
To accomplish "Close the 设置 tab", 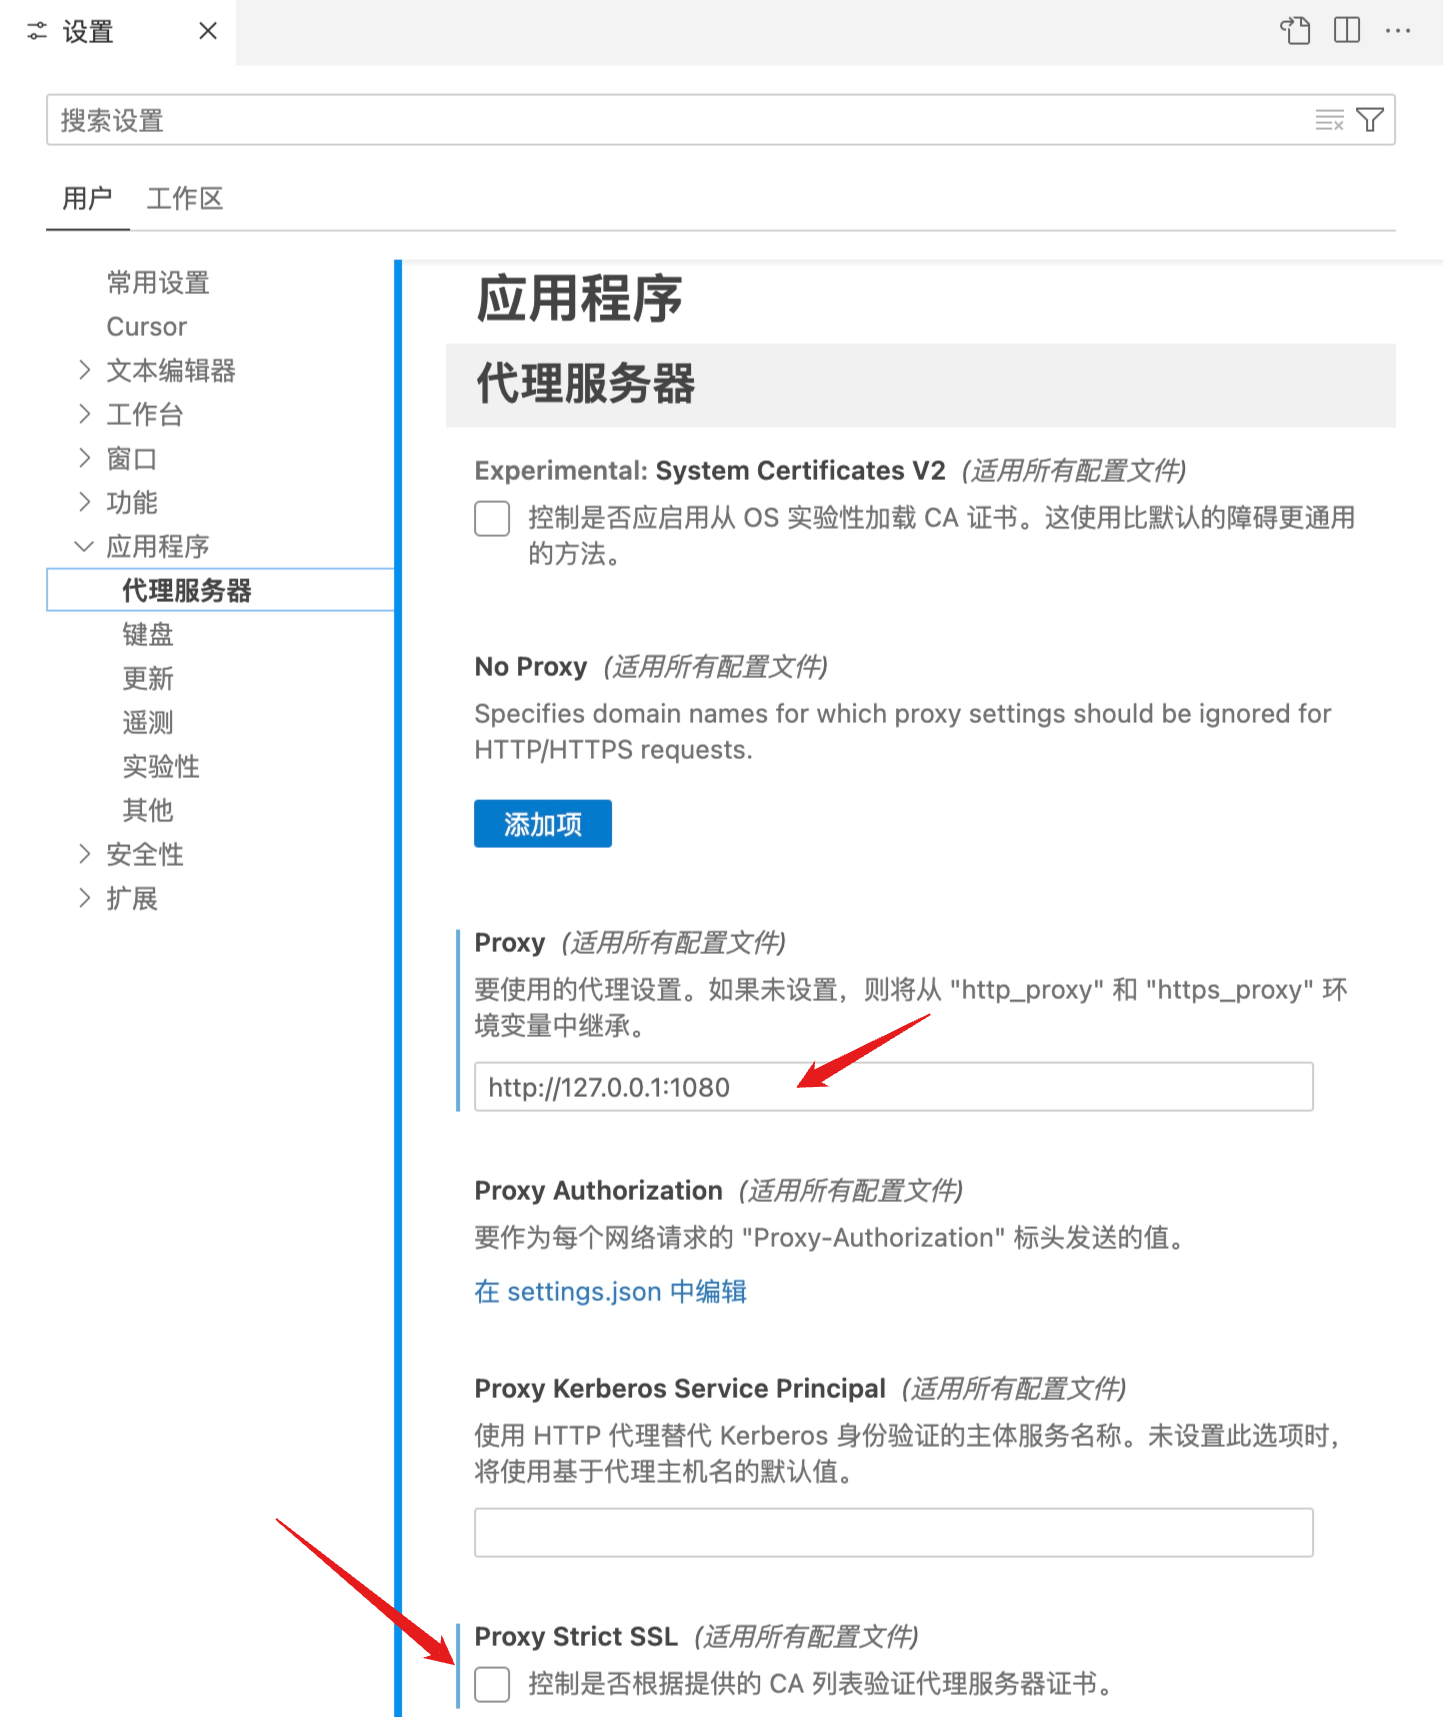I will point(208,31).
